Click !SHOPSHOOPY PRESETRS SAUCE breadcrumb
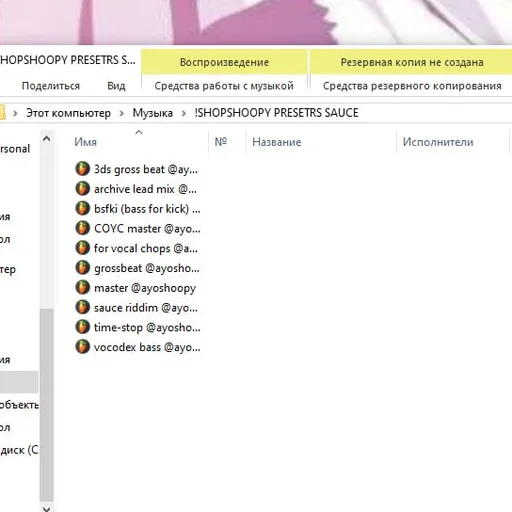This screenshot has height=512, width=512. point(276,113)
